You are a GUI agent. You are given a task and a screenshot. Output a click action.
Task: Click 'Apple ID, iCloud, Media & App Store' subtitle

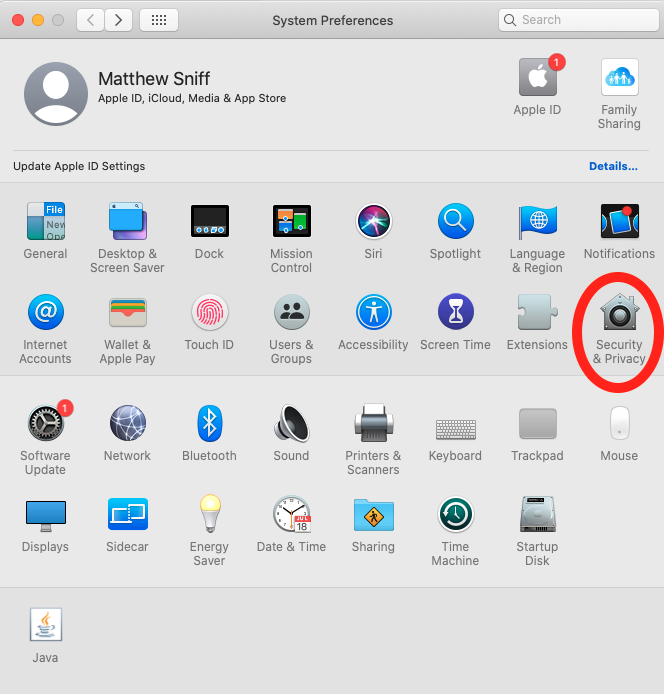click(x=192, y=98)
